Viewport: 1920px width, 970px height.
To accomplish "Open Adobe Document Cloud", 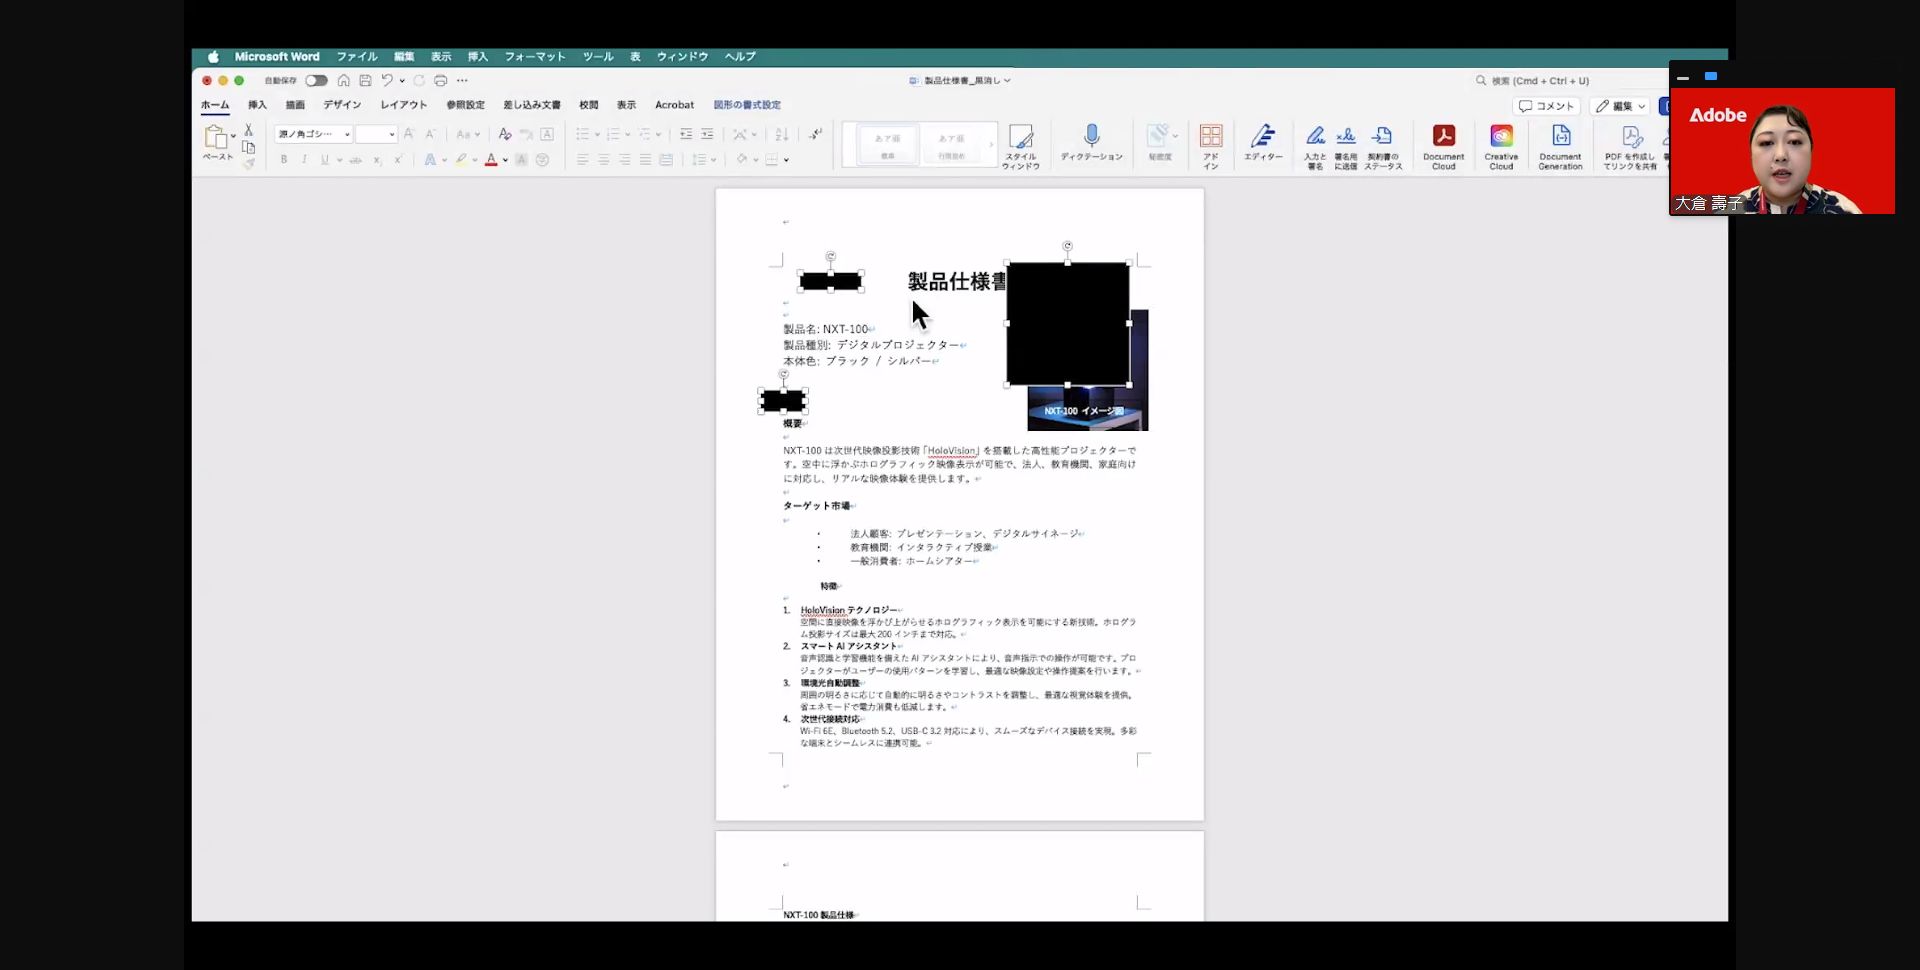I will click(x=1443, y=146).
